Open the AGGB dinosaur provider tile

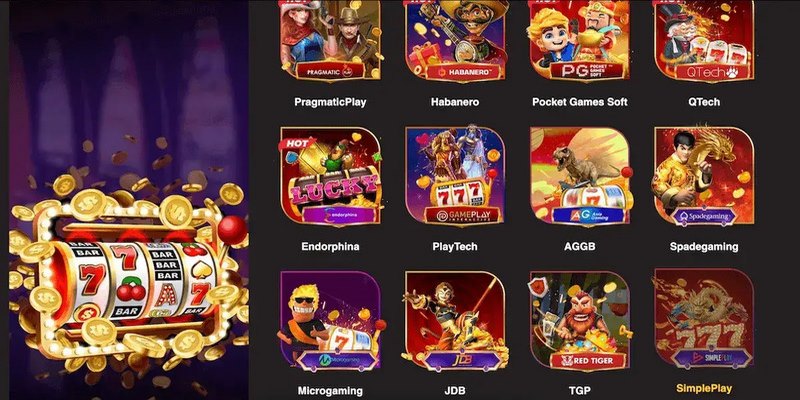pyautogui.click(x=580, y=176)
